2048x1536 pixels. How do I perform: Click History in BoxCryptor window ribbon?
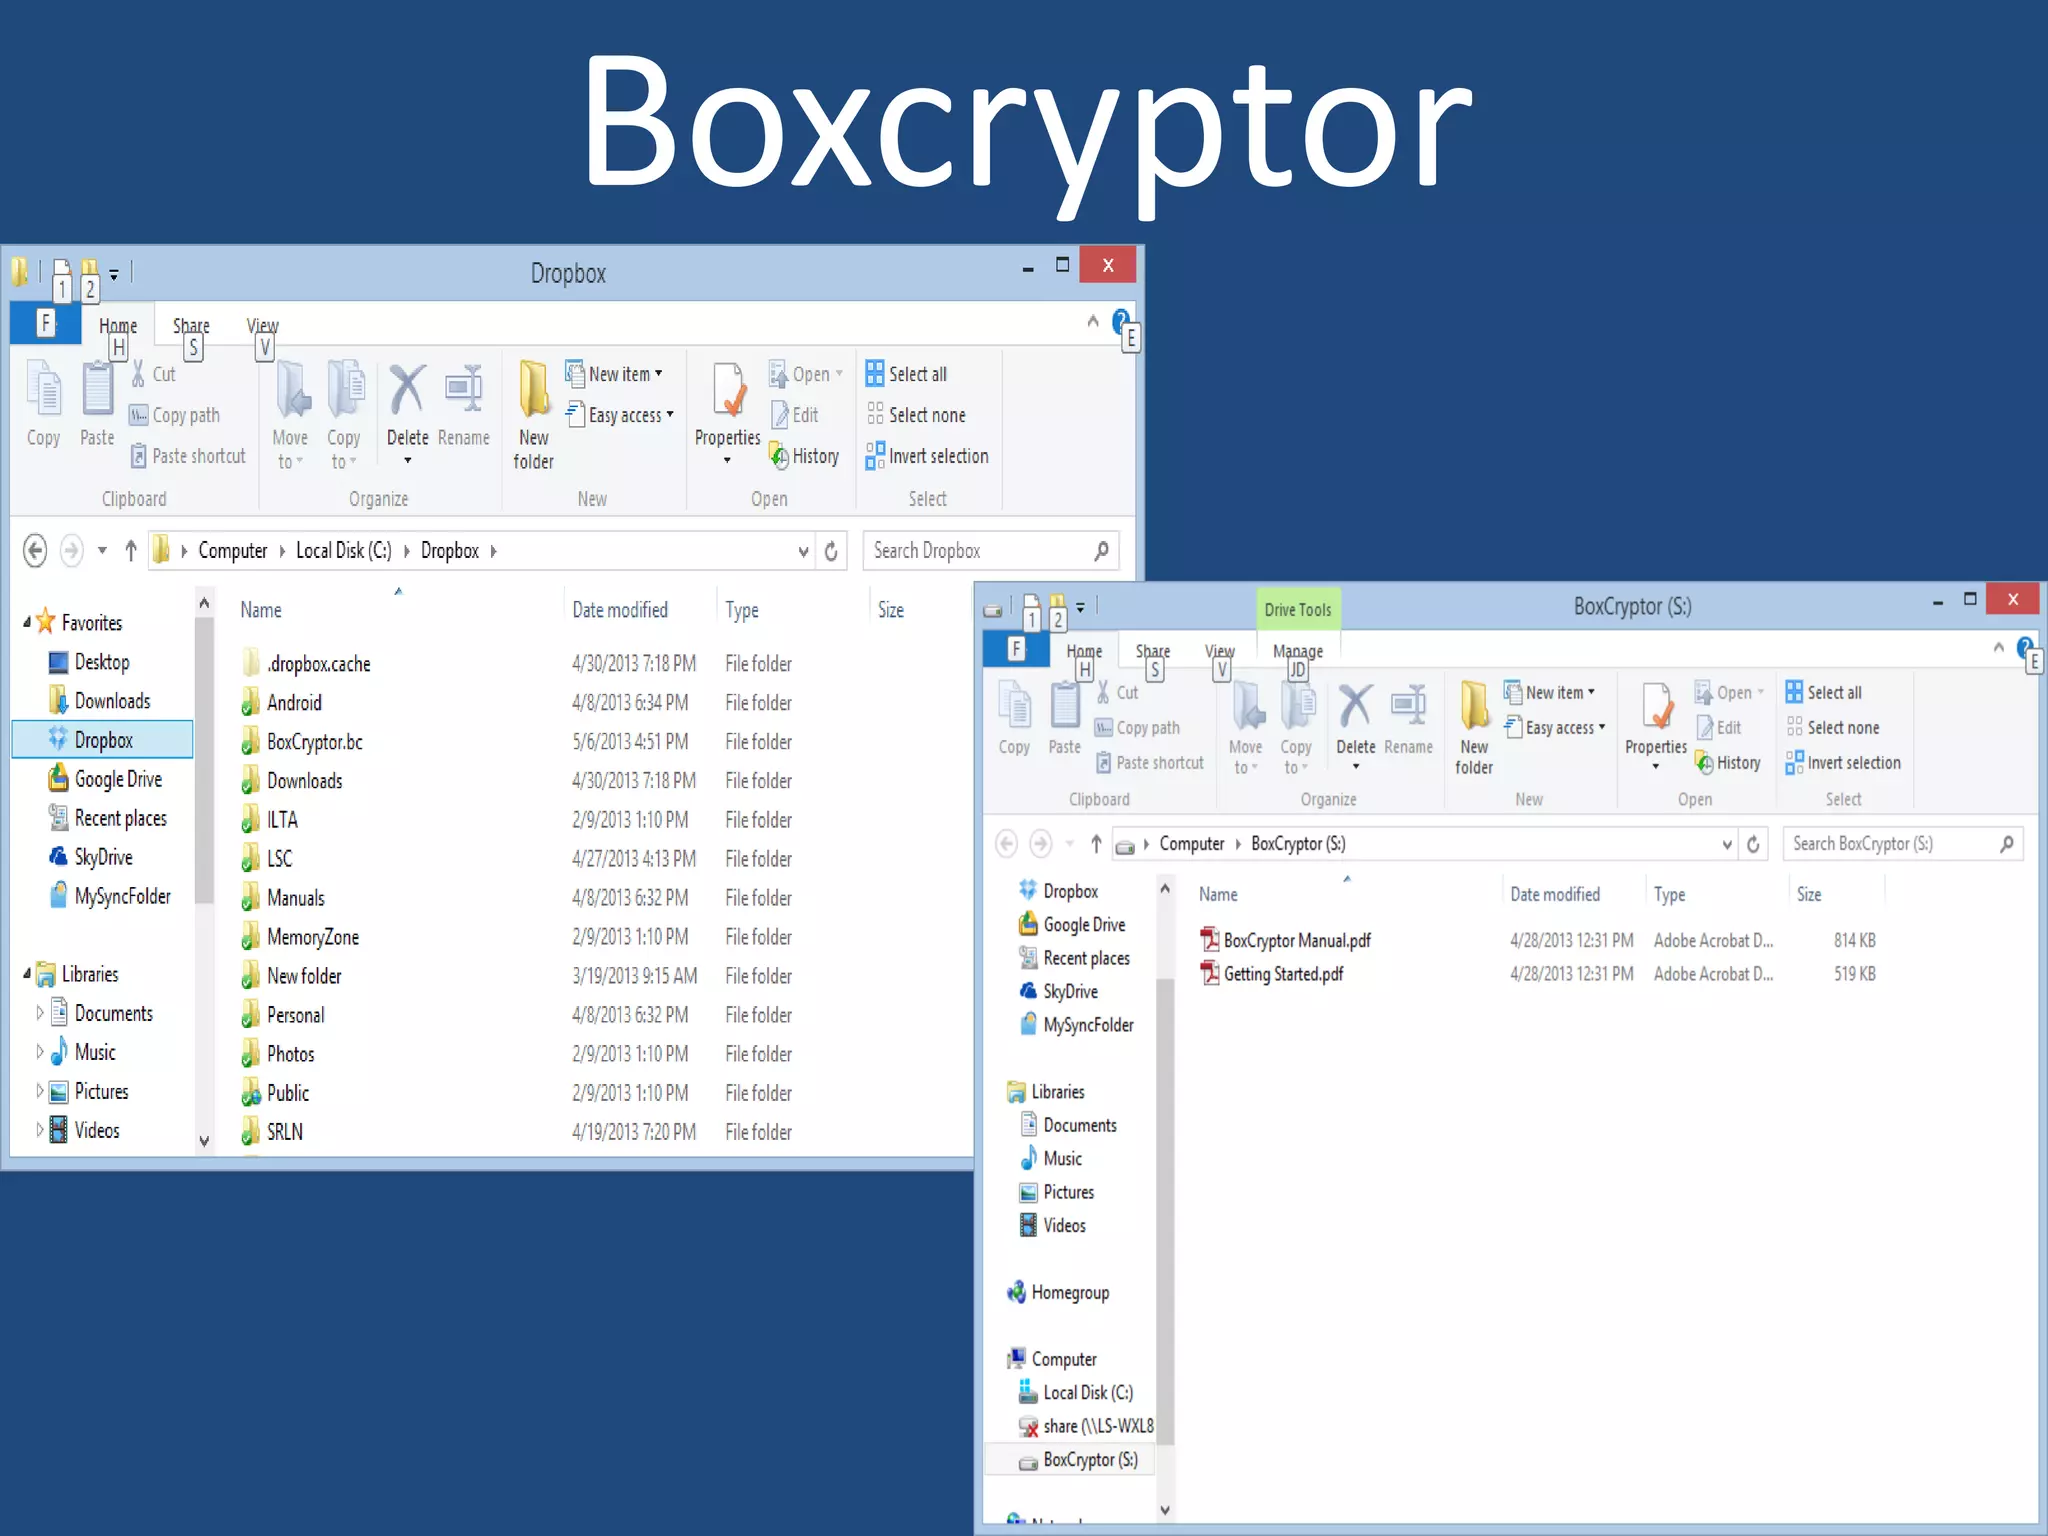coord(1728,763)
